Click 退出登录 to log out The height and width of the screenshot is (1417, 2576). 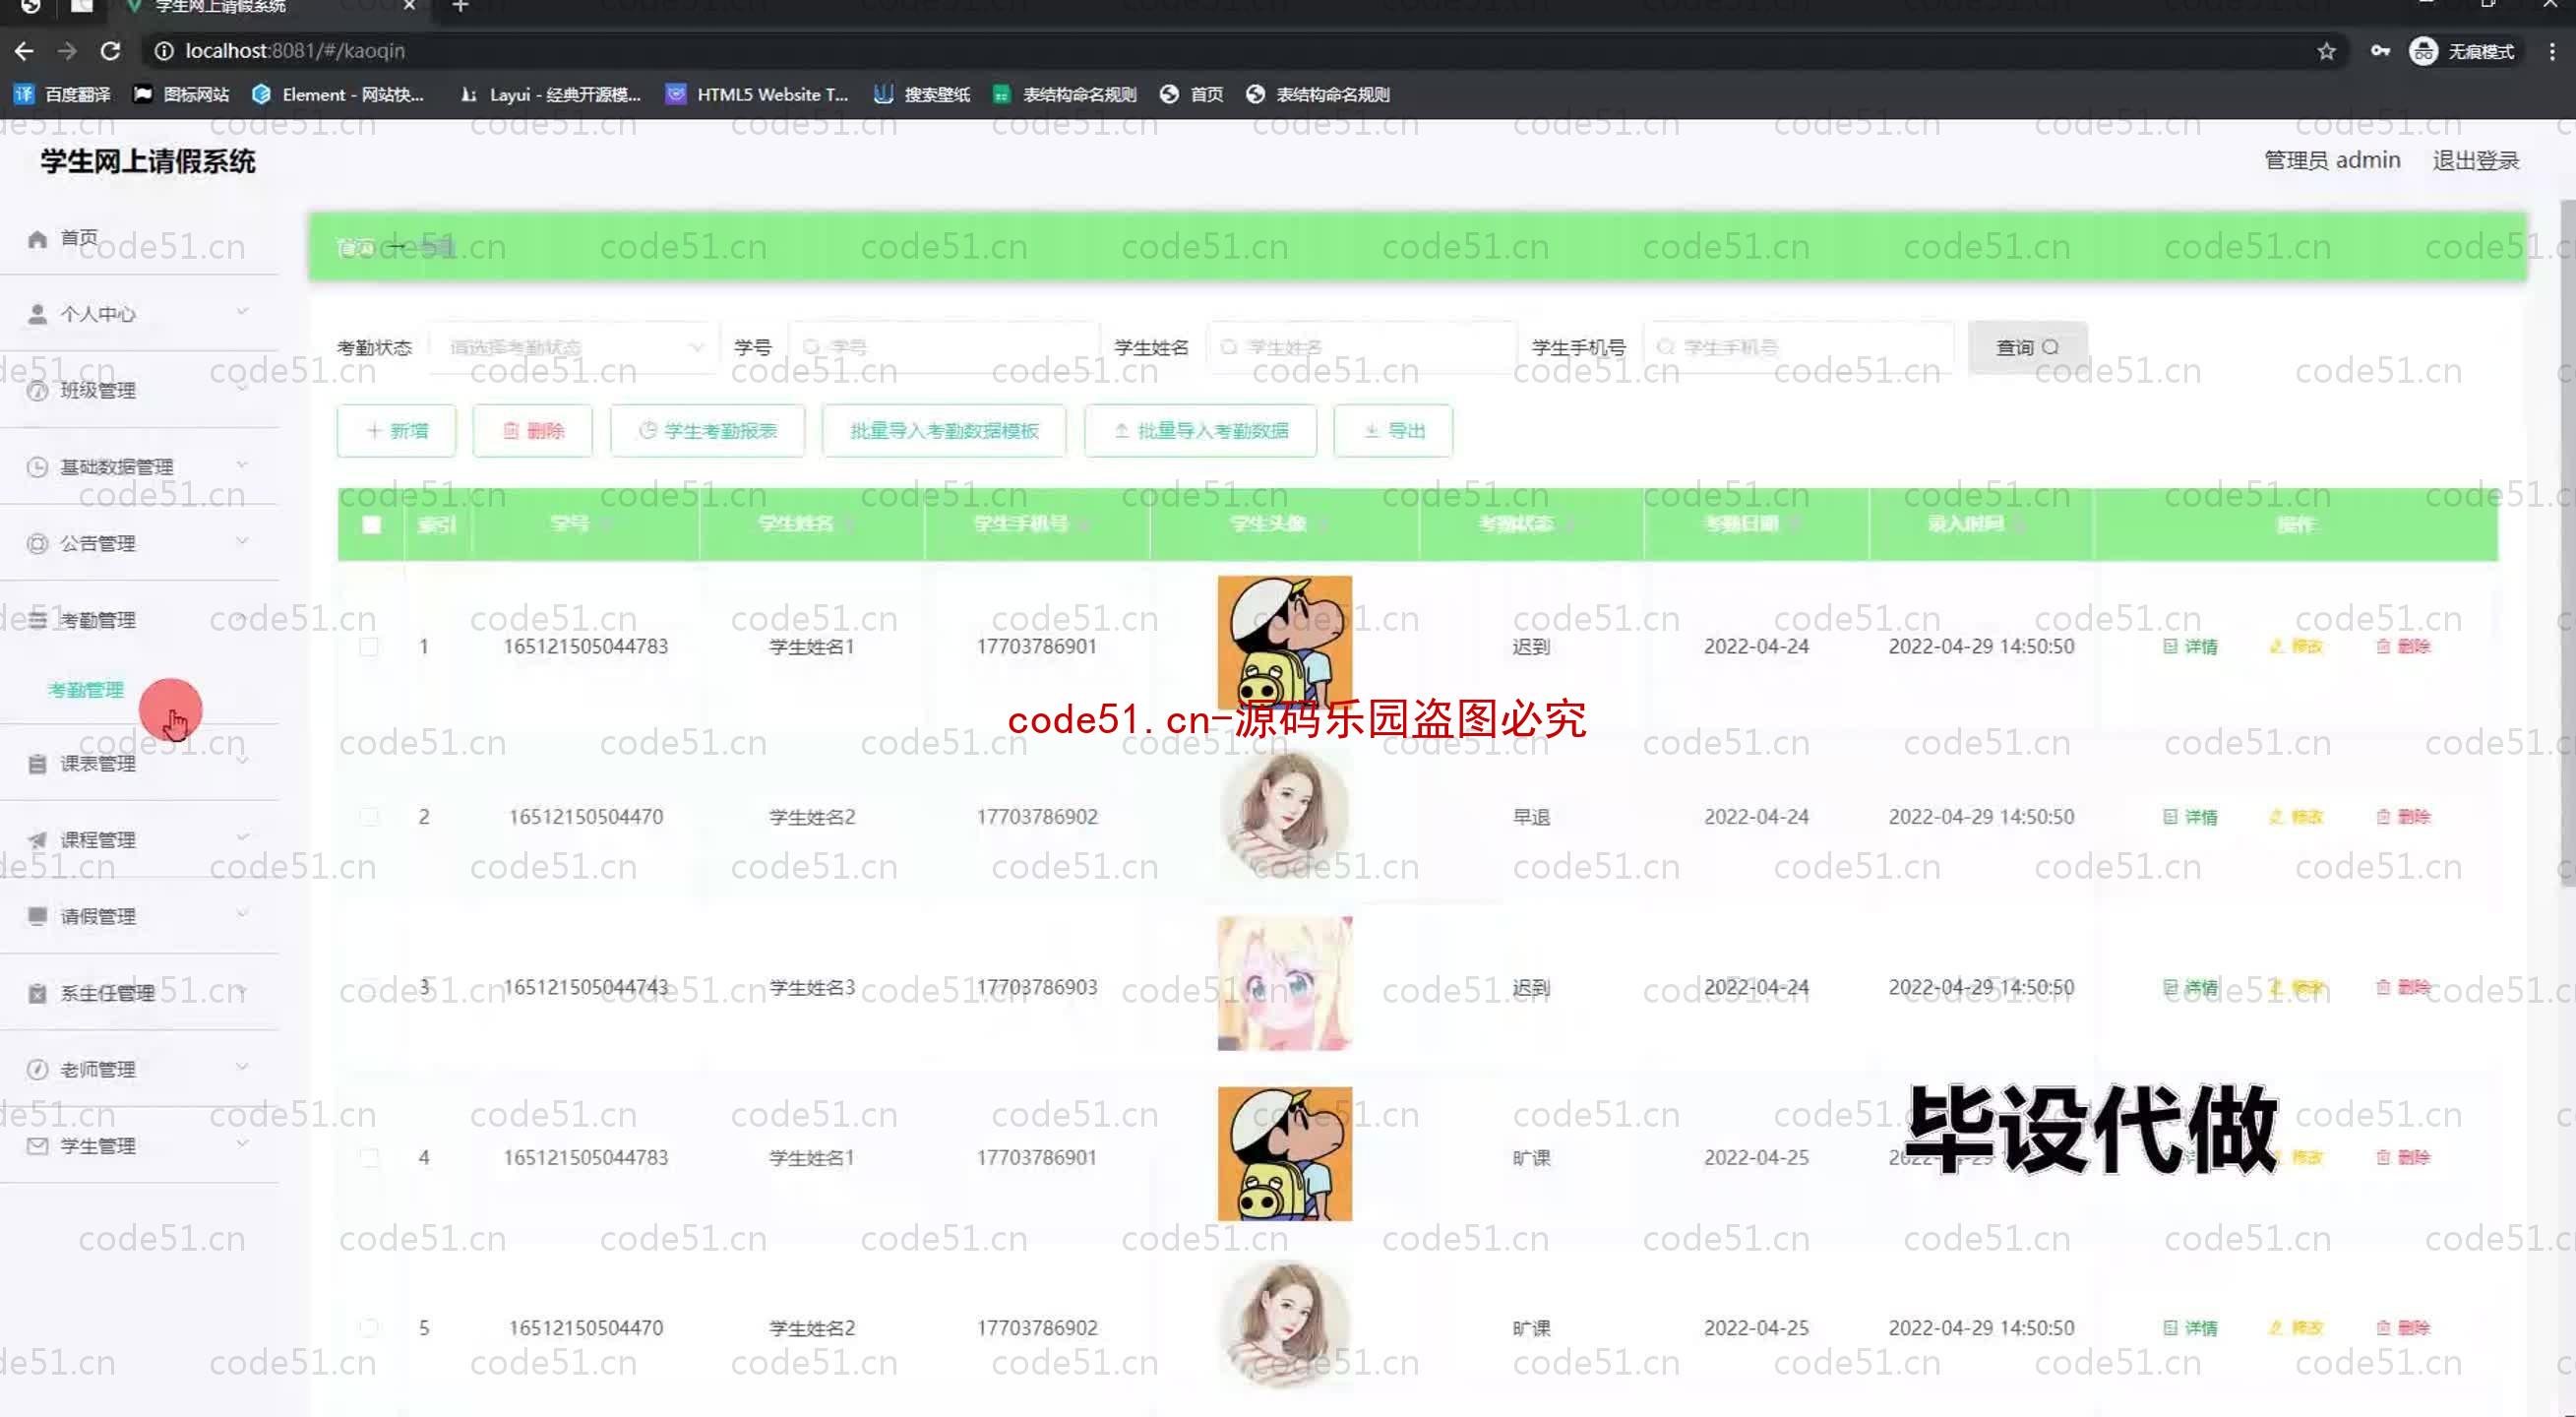[x=2475, y=161]
